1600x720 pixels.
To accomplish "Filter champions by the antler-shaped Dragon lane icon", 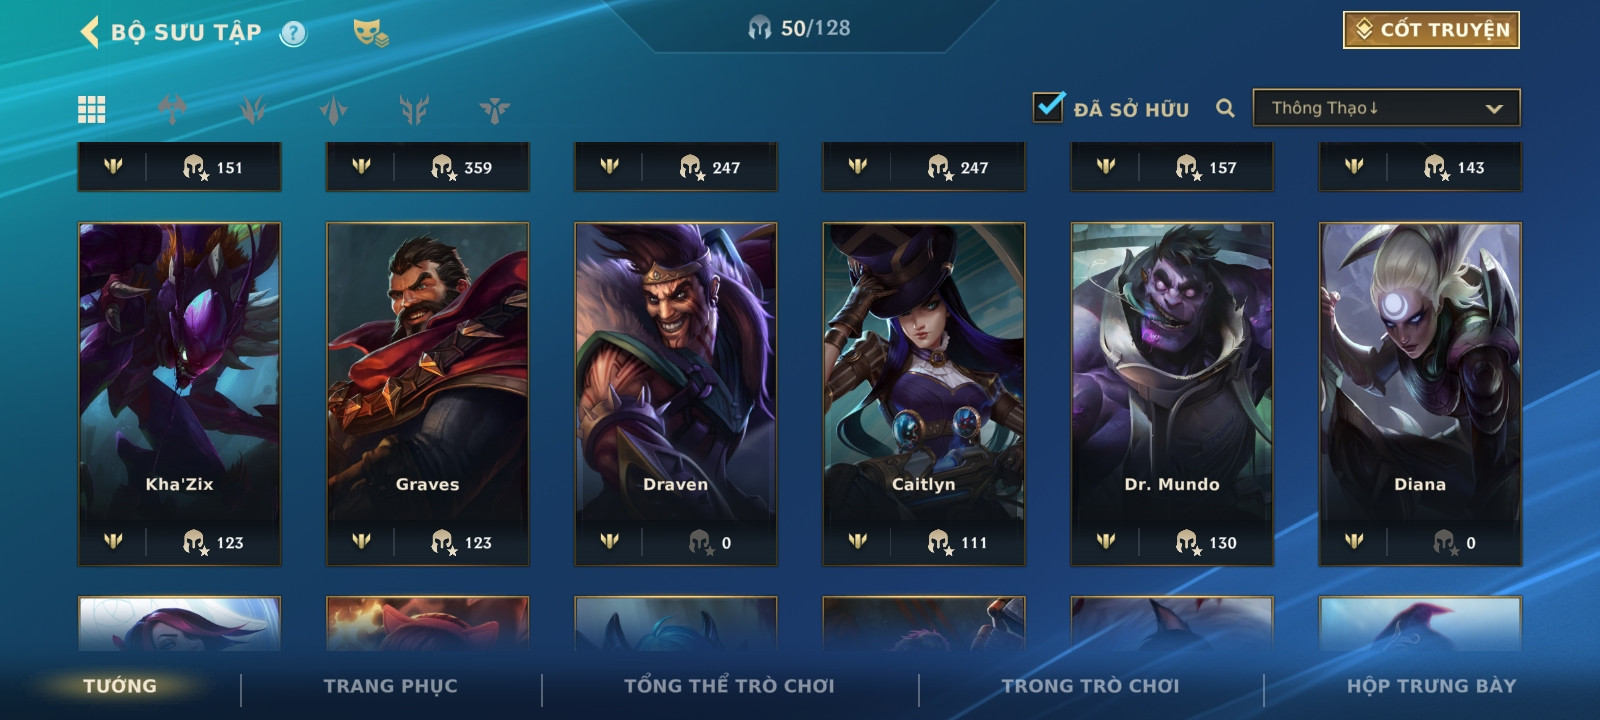I will 414,109.
